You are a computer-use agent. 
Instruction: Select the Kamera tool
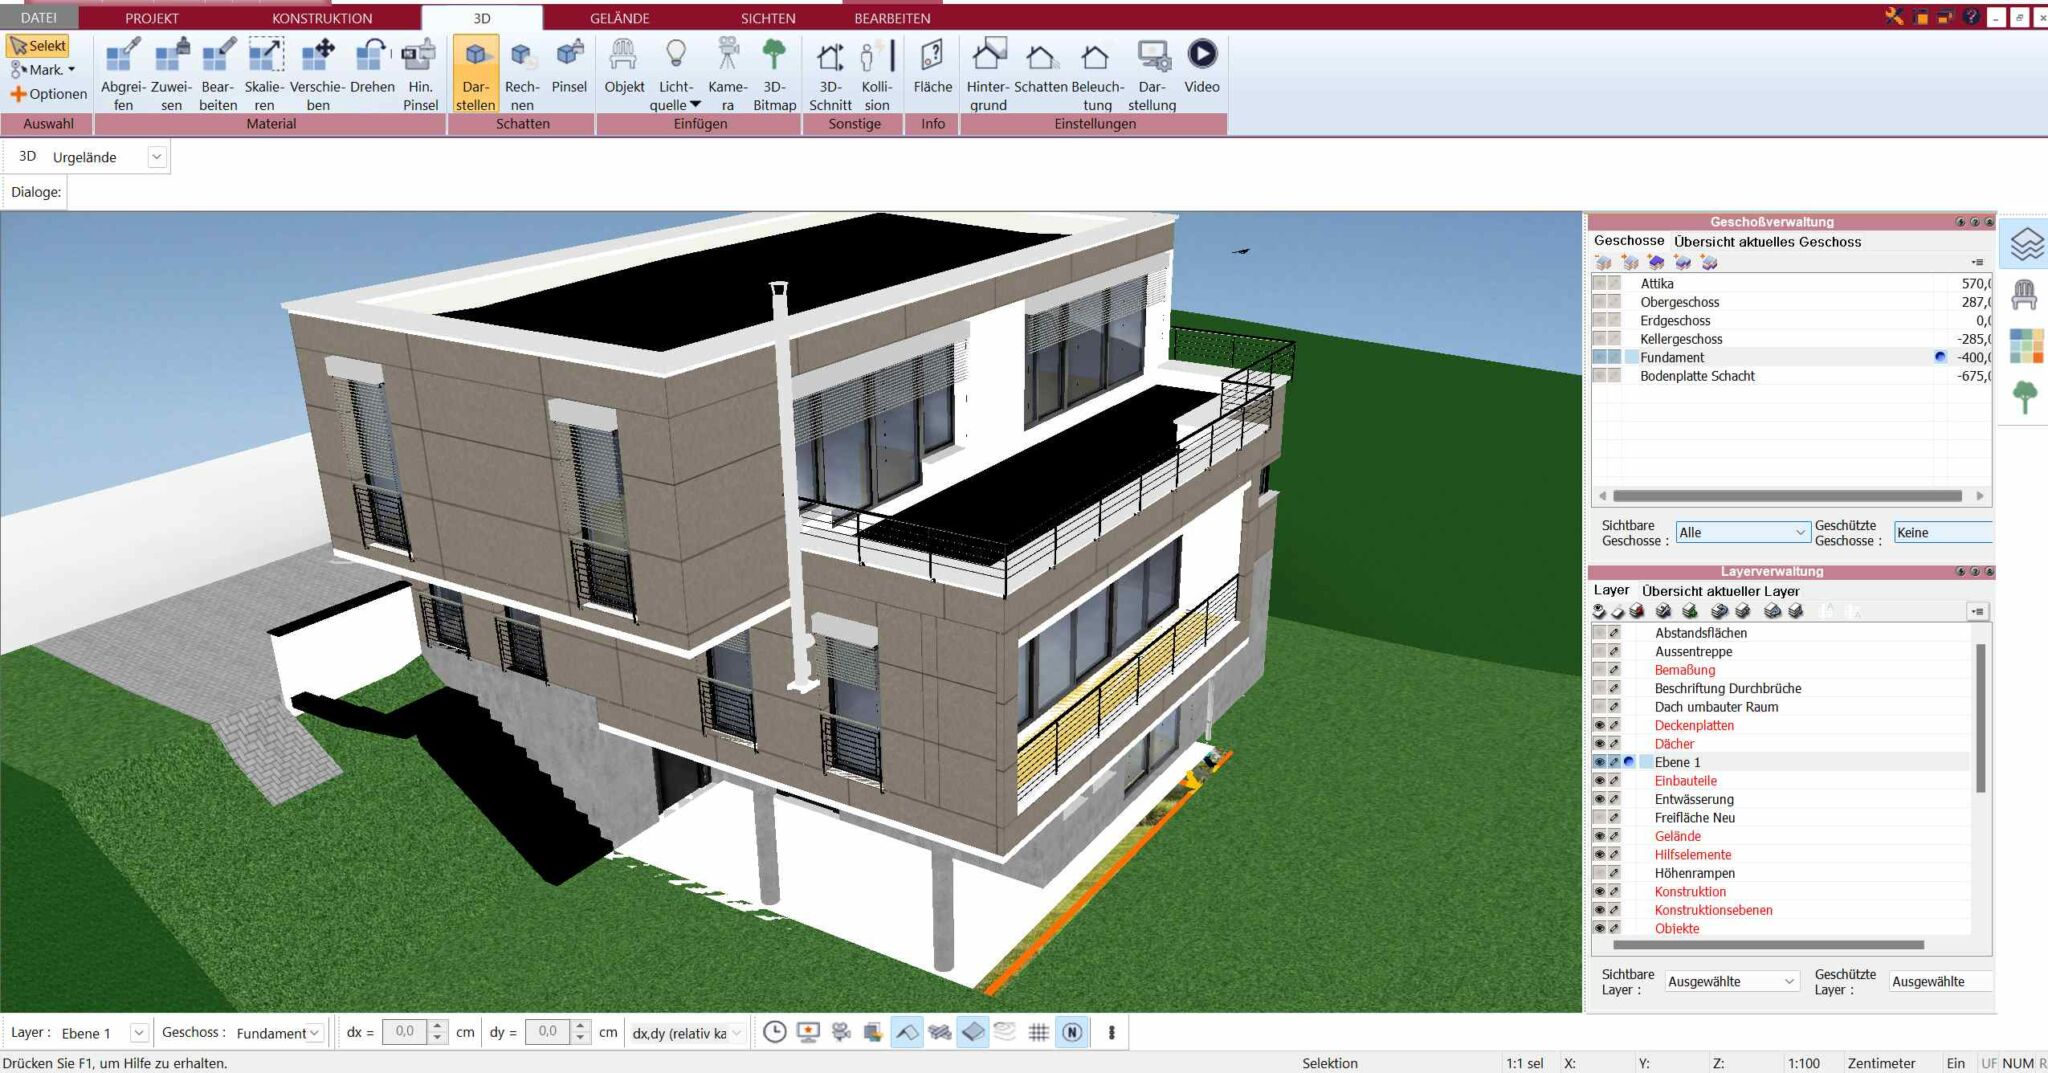click(726, 70)
